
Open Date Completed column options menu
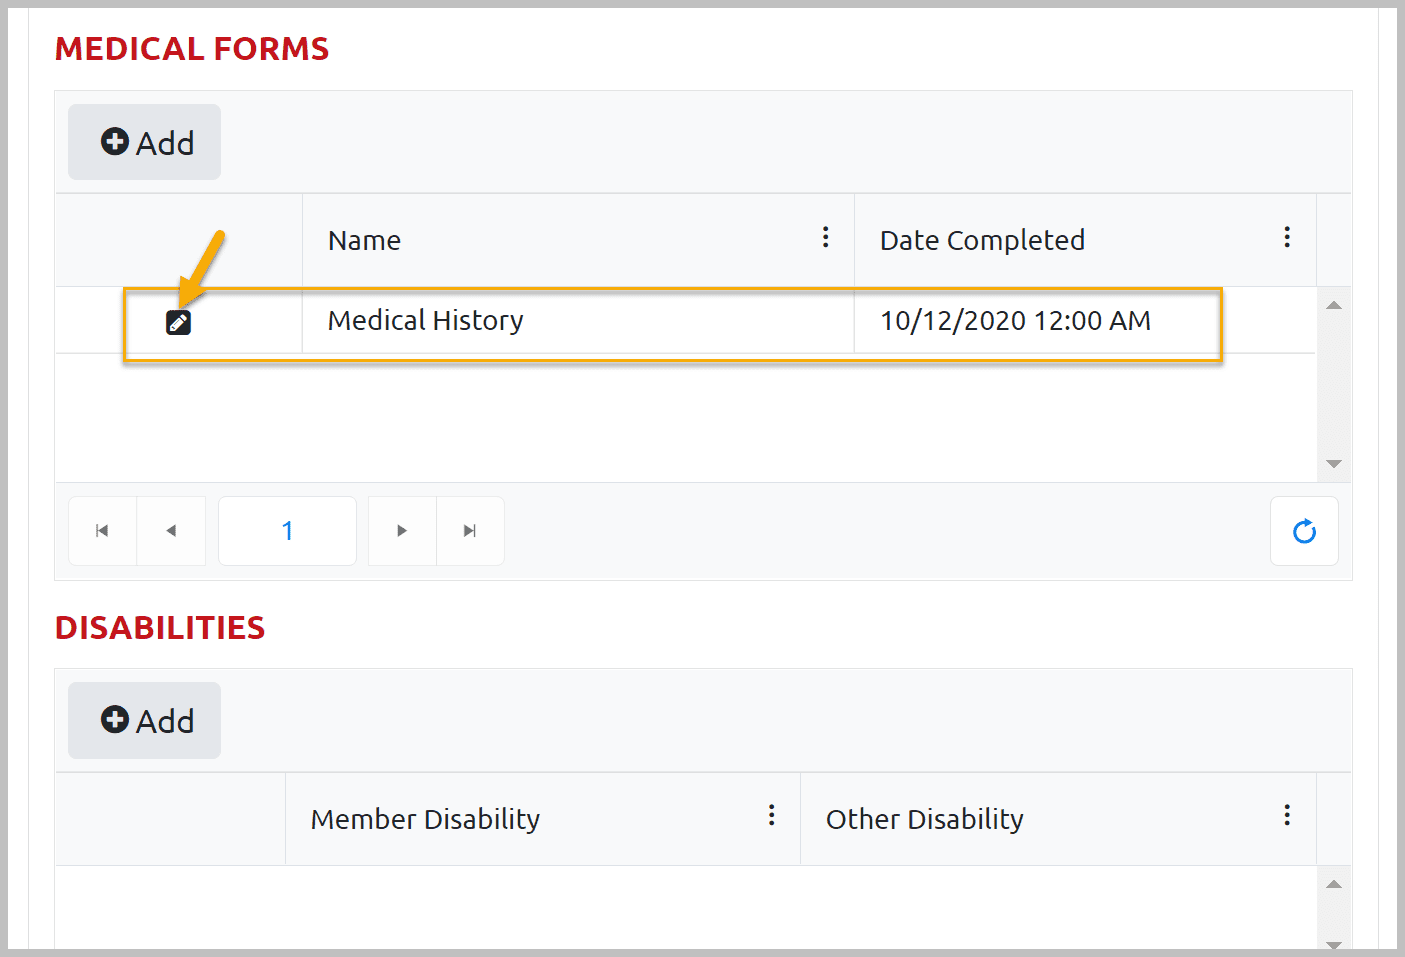click(x=1287, y=237)
